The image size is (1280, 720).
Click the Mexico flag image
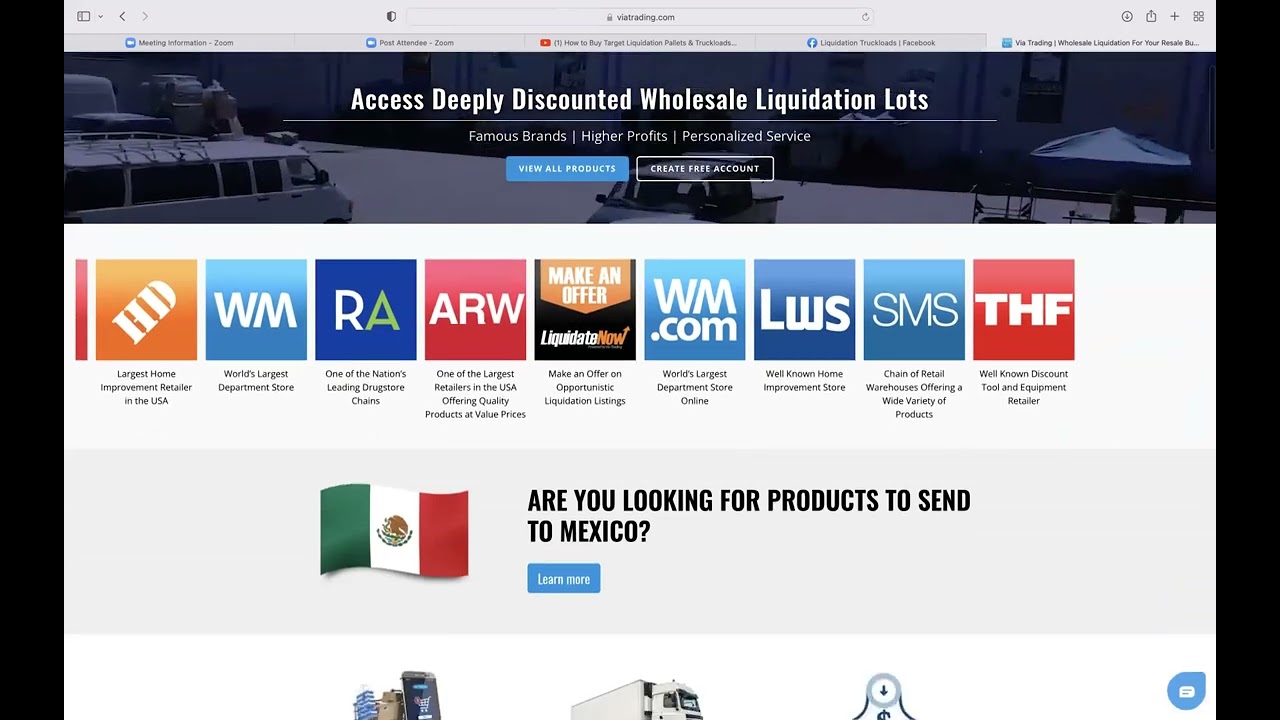pyautogui.click(x=394, y=531)
